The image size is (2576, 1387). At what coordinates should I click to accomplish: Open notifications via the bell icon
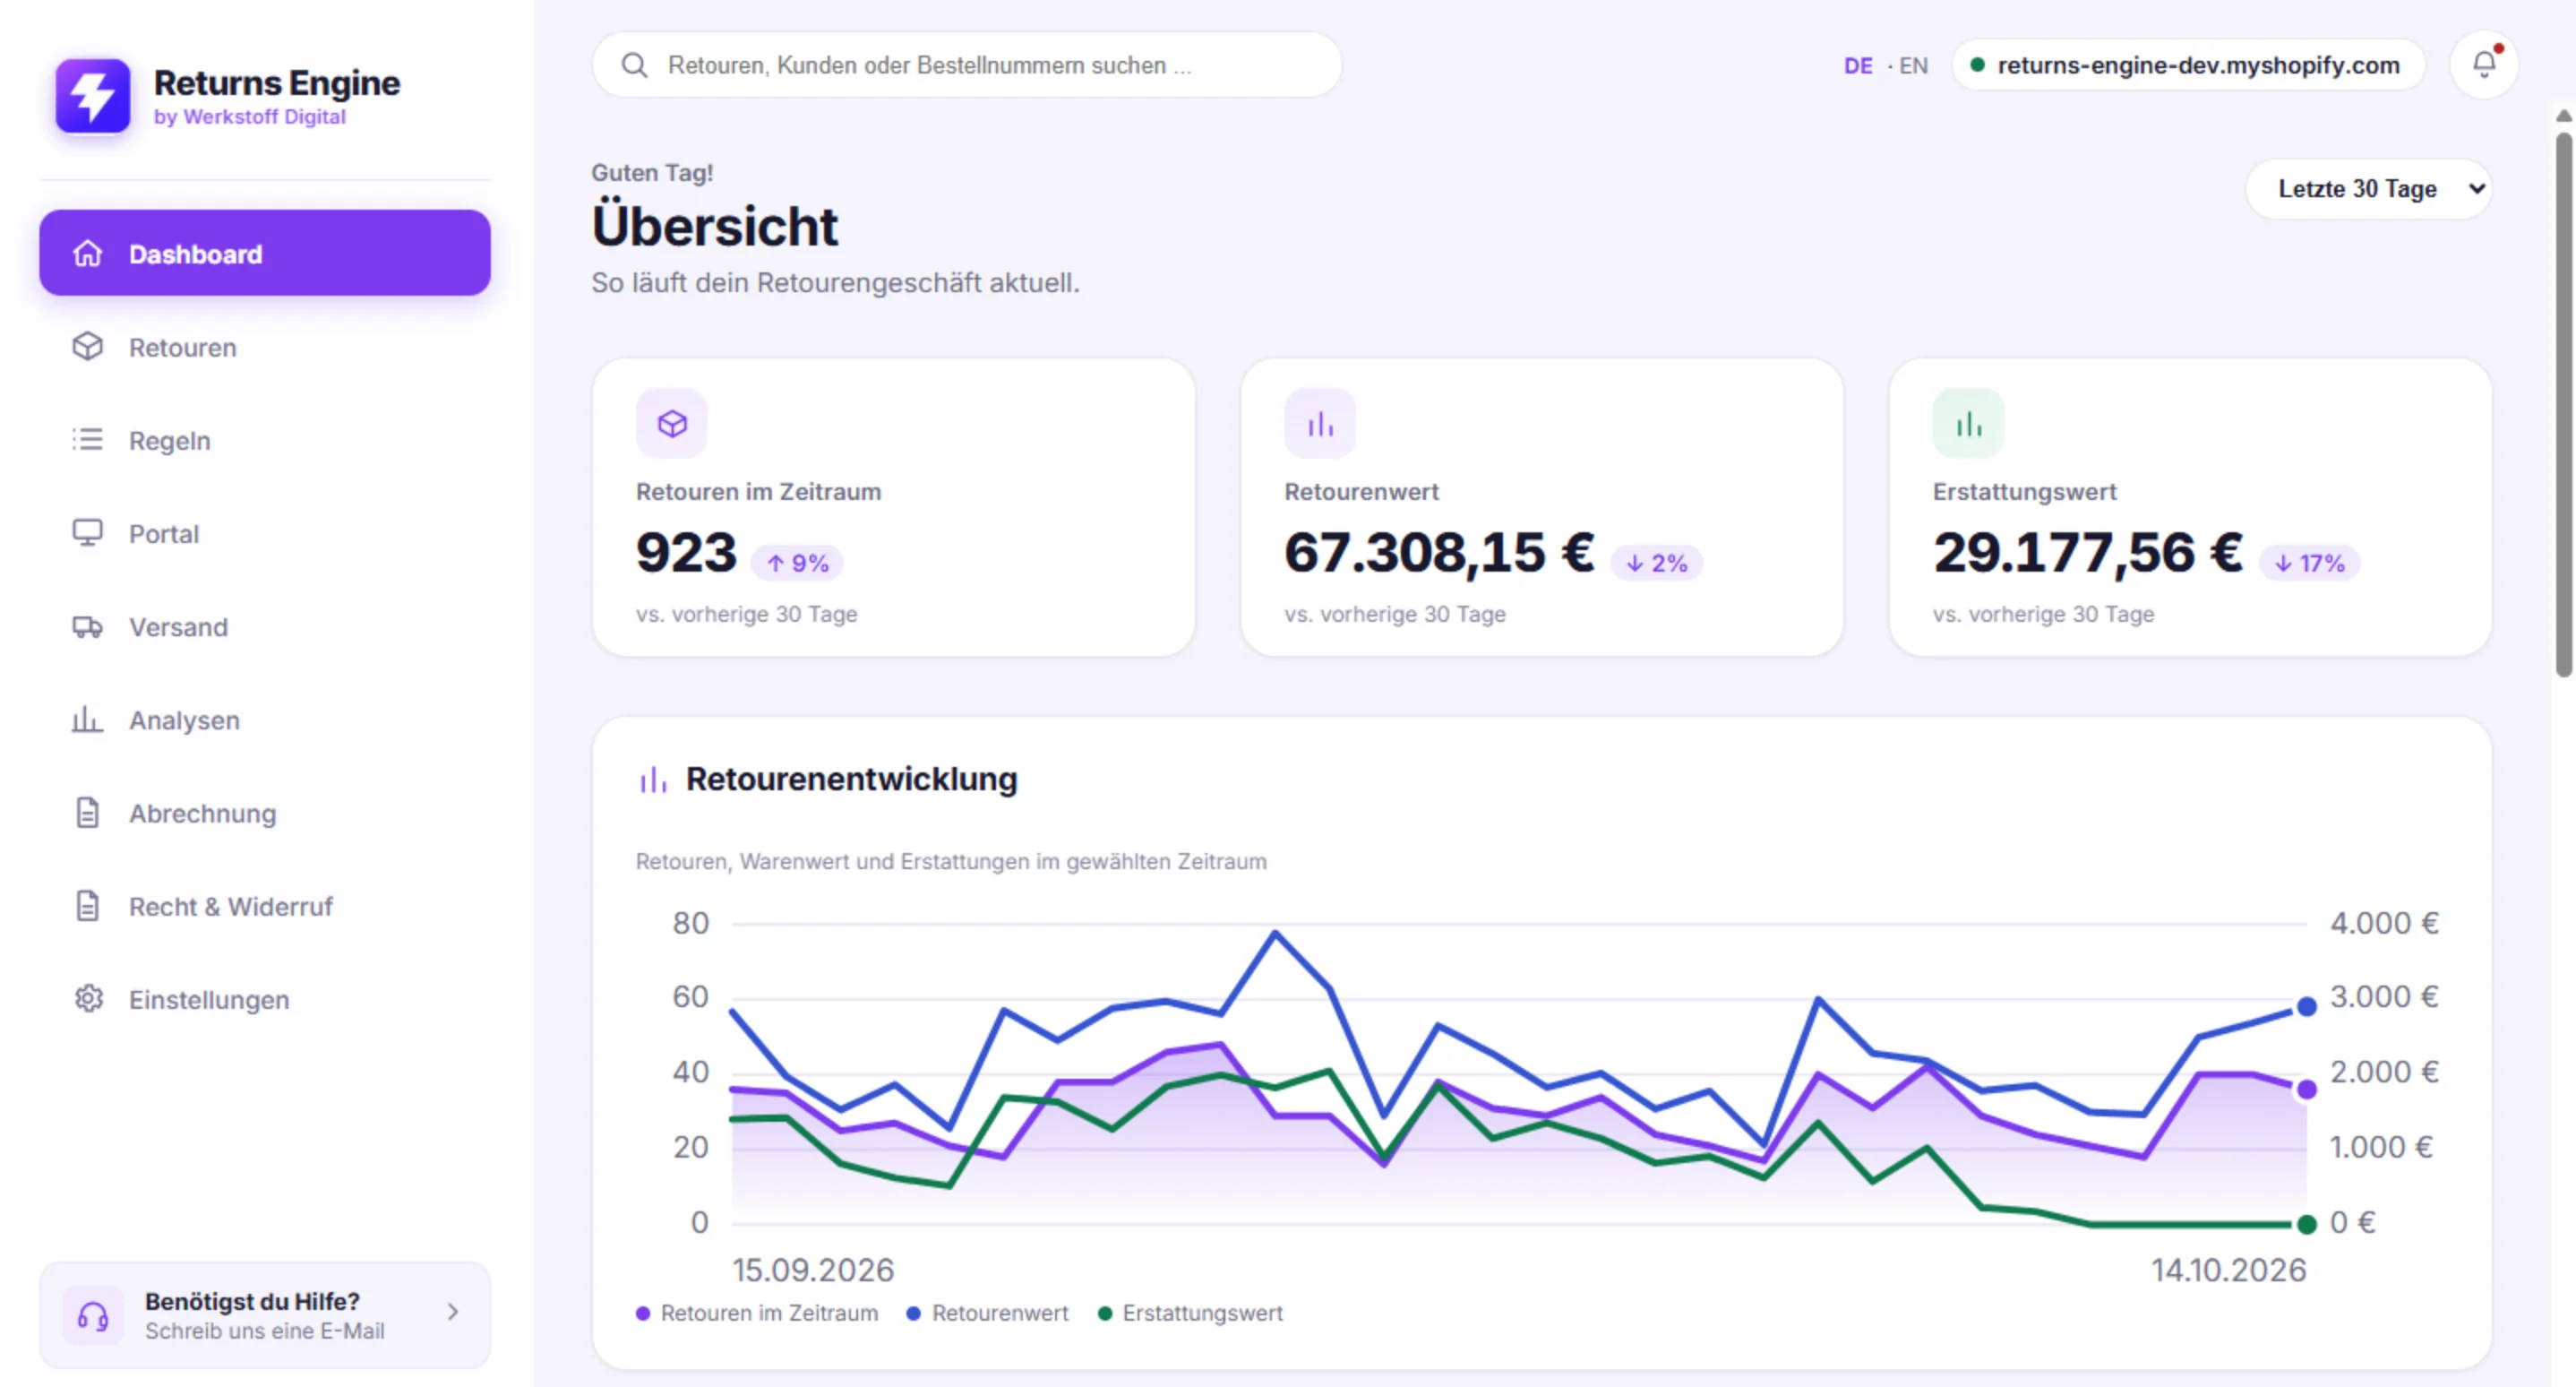[2484, 65]
